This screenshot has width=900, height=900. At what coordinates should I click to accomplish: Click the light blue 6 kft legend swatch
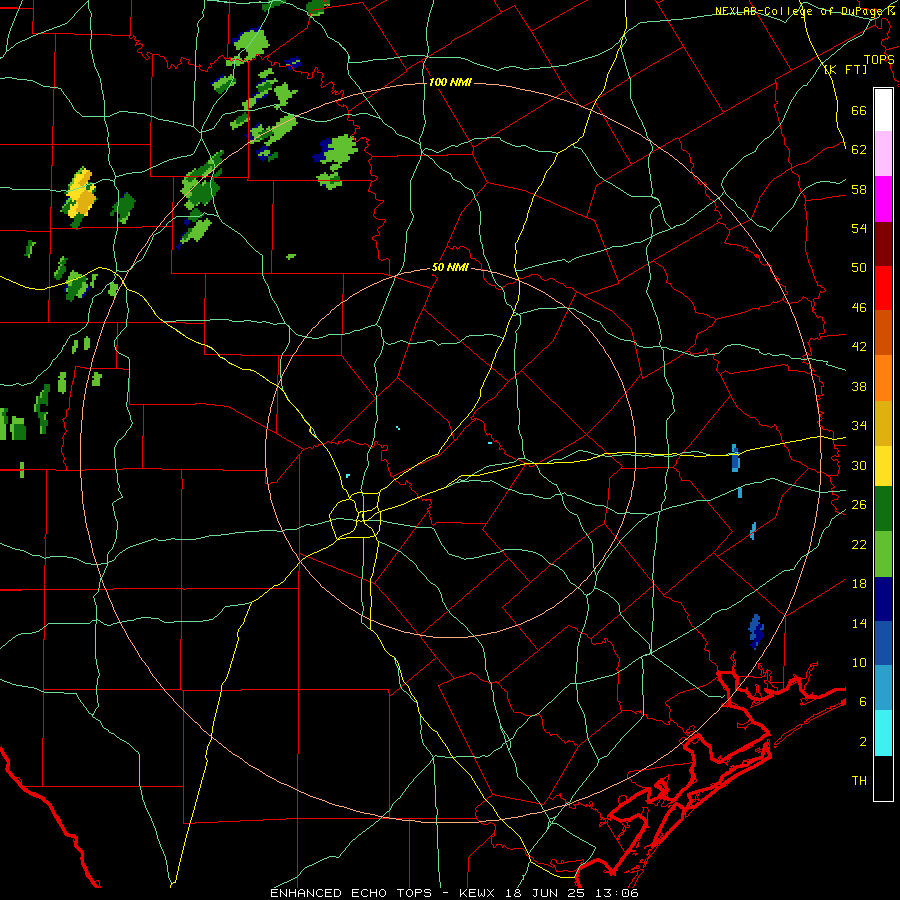(x=883, y=688)
